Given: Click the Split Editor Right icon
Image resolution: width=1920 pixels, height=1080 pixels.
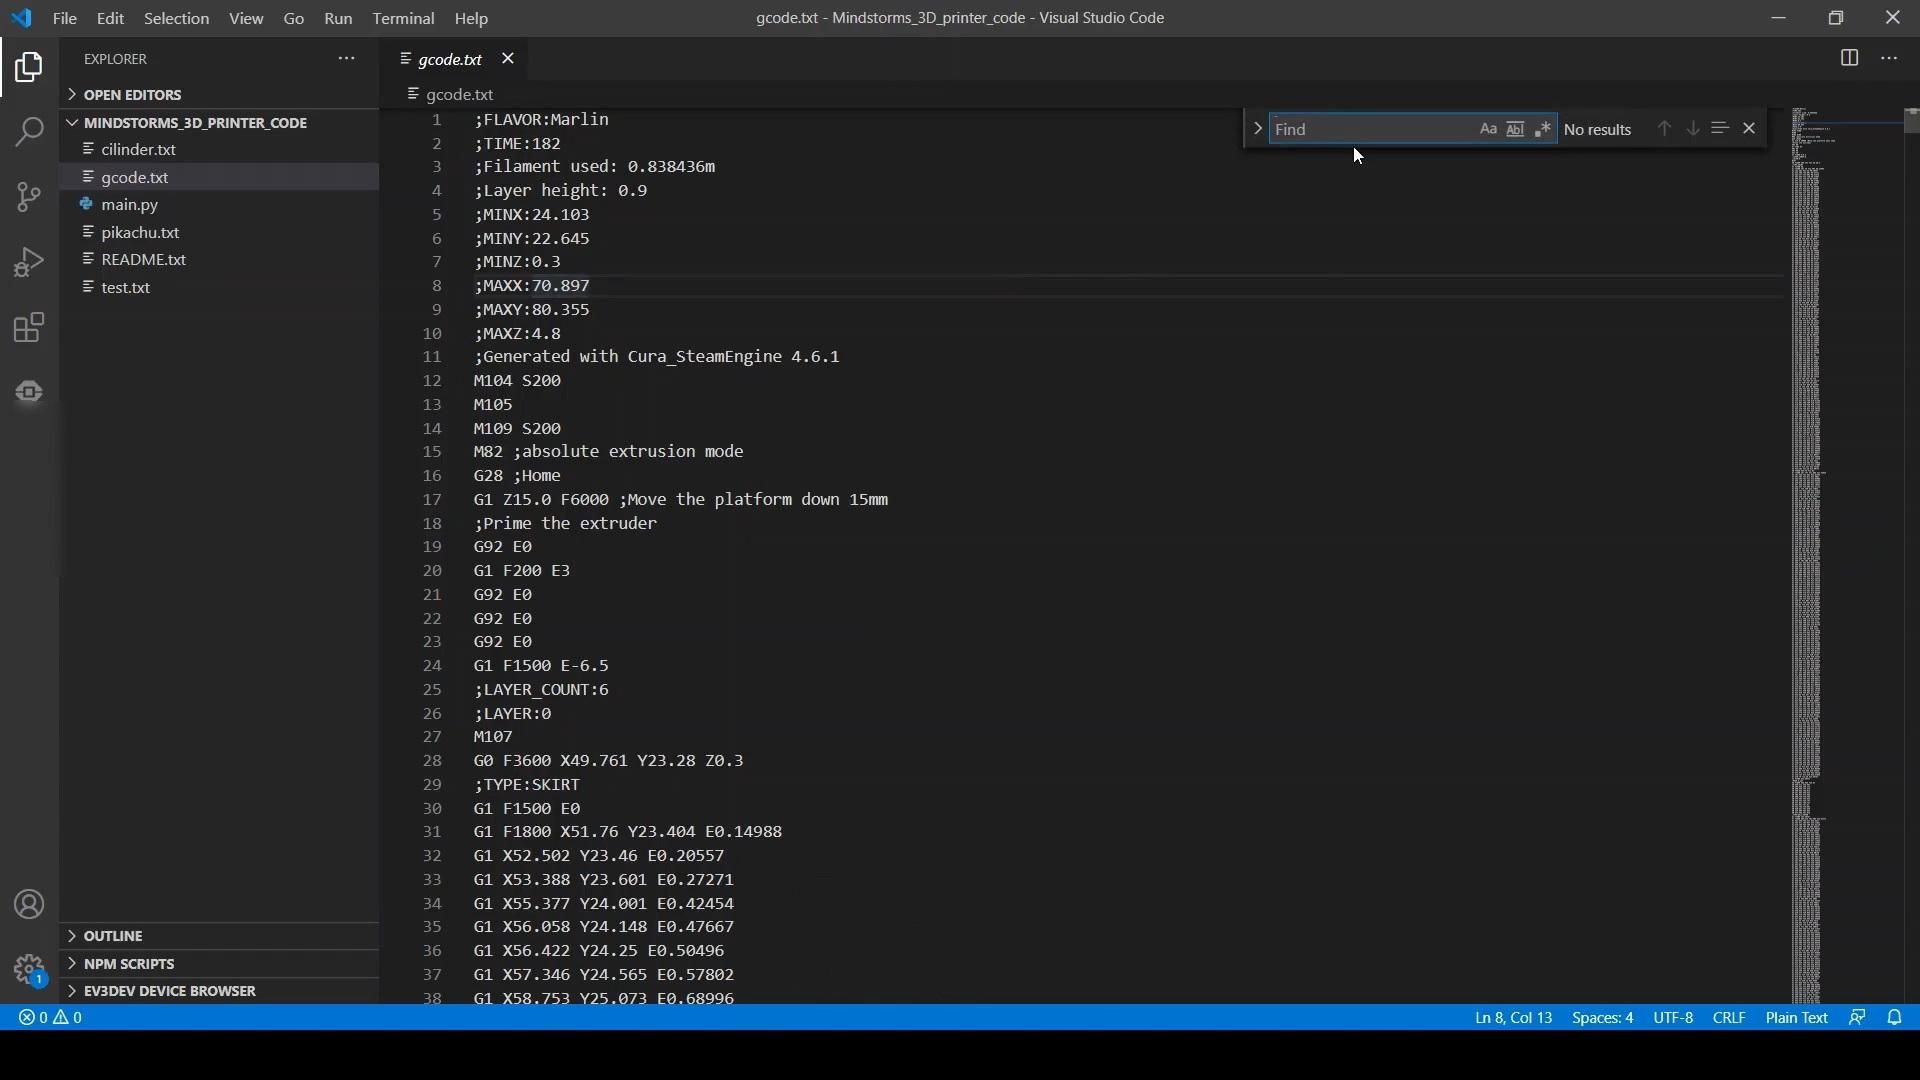Looking at the screenshot, I should (x=1849, y=59).
